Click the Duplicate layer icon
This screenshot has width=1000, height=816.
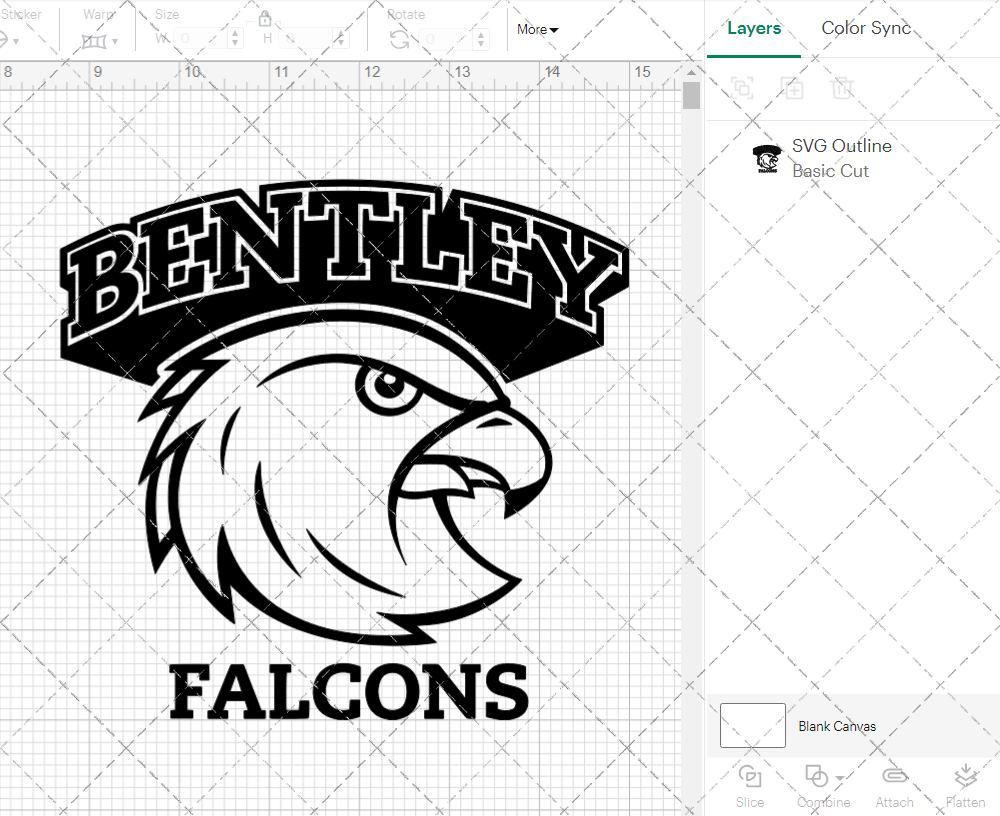click(x=792, y=88)
